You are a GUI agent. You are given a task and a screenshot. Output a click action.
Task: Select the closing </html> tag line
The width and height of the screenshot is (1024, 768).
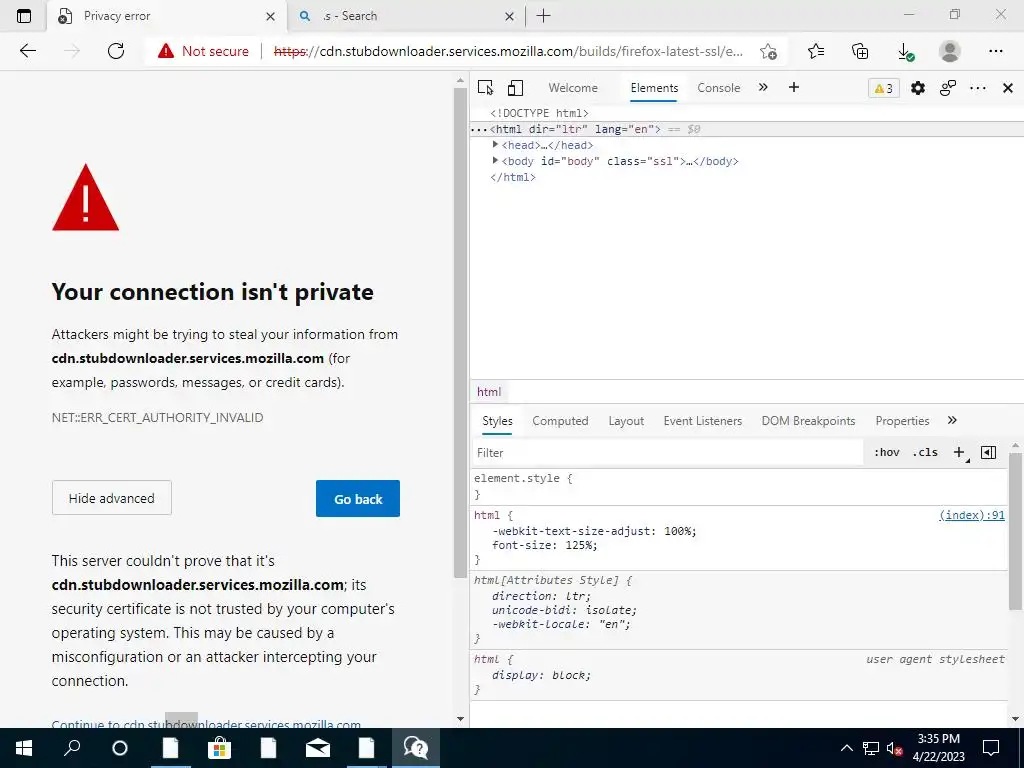(x=513, y=177)
